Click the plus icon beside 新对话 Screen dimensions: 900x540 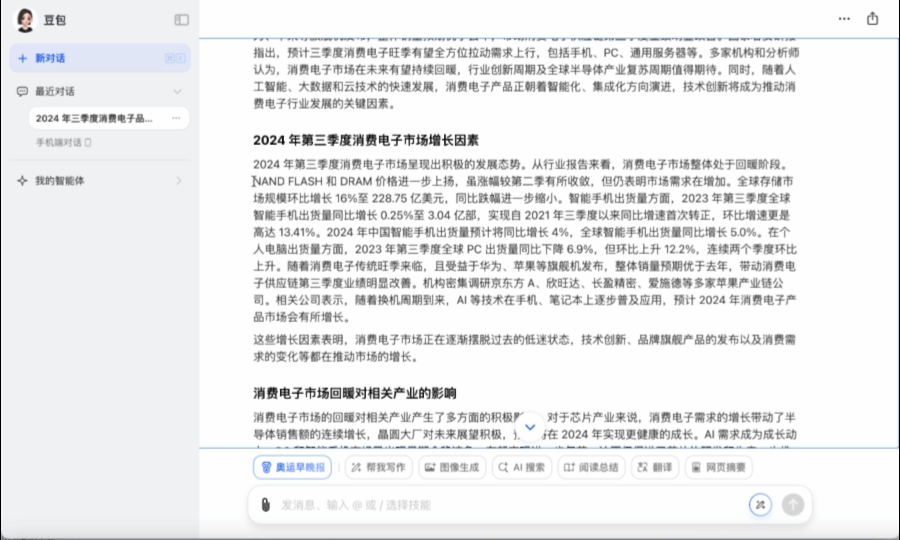(22, 58)
